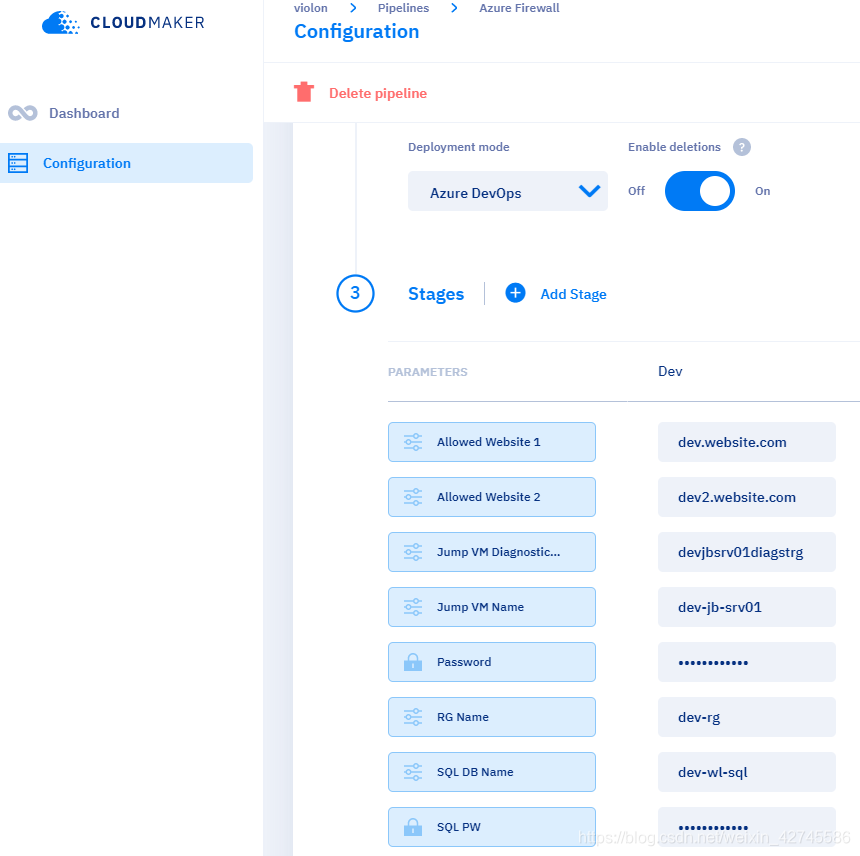This screenshot has width=860, height=856.
Task: Go to violon breadcrumb link
Action: (x=310, y=8)
